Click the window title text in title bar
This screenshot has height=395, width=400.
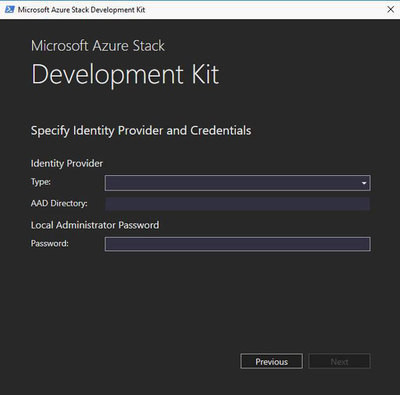(82, 10)
